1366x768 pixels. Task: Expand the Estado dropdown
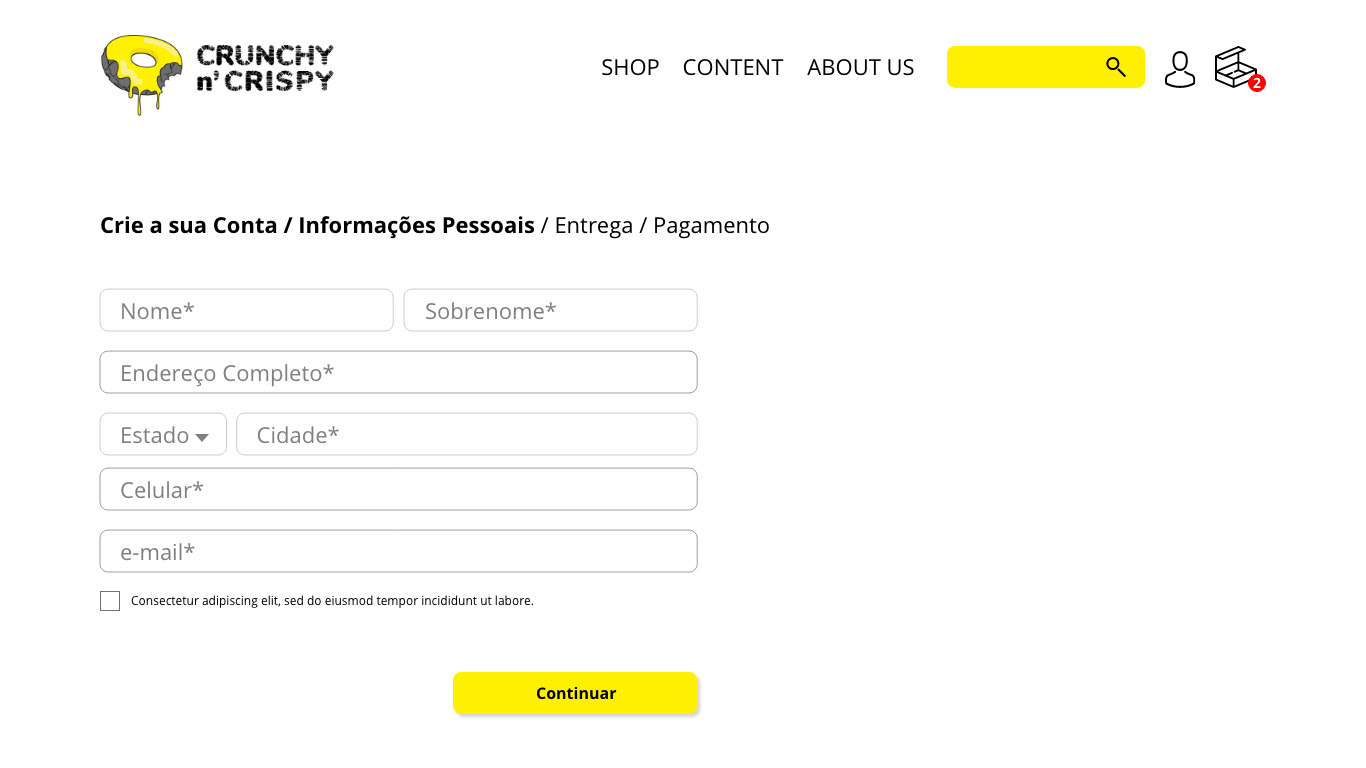coord(163,435)
